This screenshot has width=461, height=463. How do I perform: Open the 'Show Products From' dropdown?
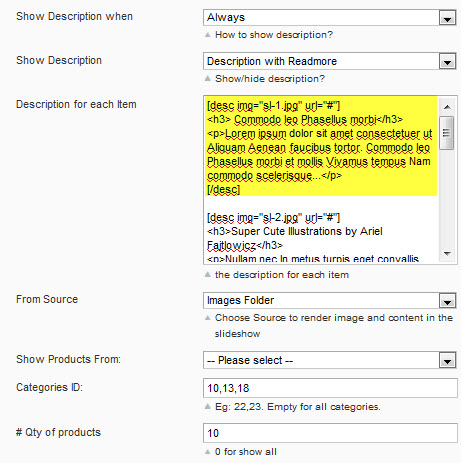330,360
